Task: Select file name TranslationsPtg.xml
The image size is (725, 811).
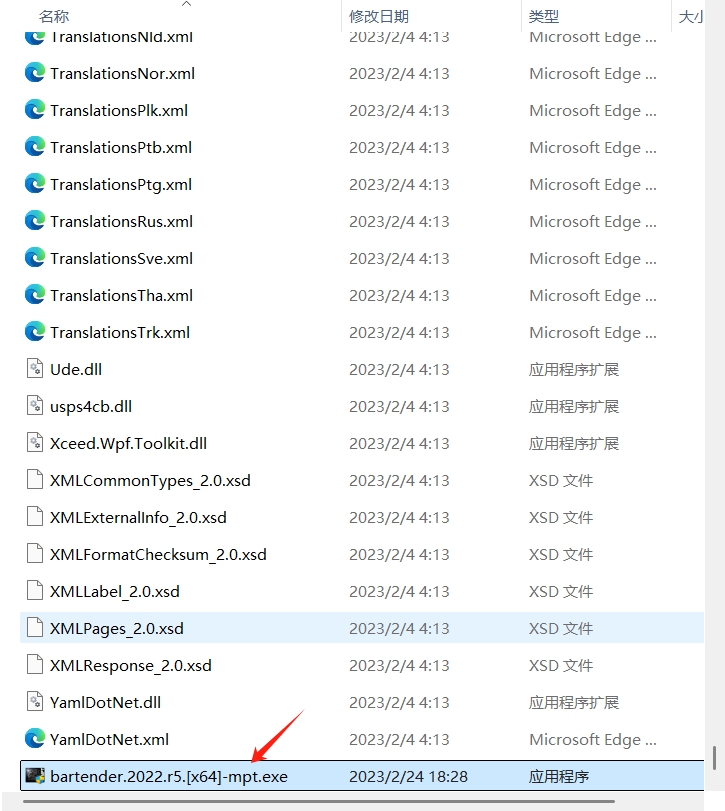Action: coord(121,184)
